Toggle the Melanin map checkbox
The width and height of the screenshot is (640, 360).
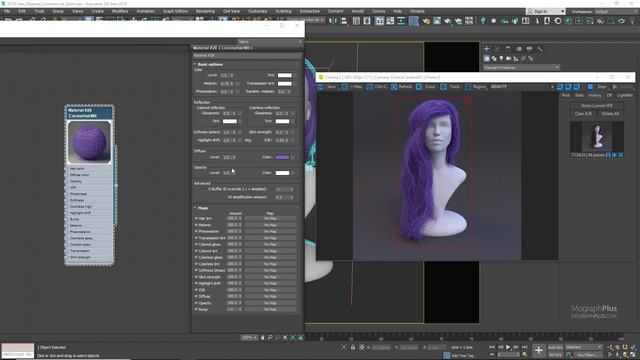[196, 225]
